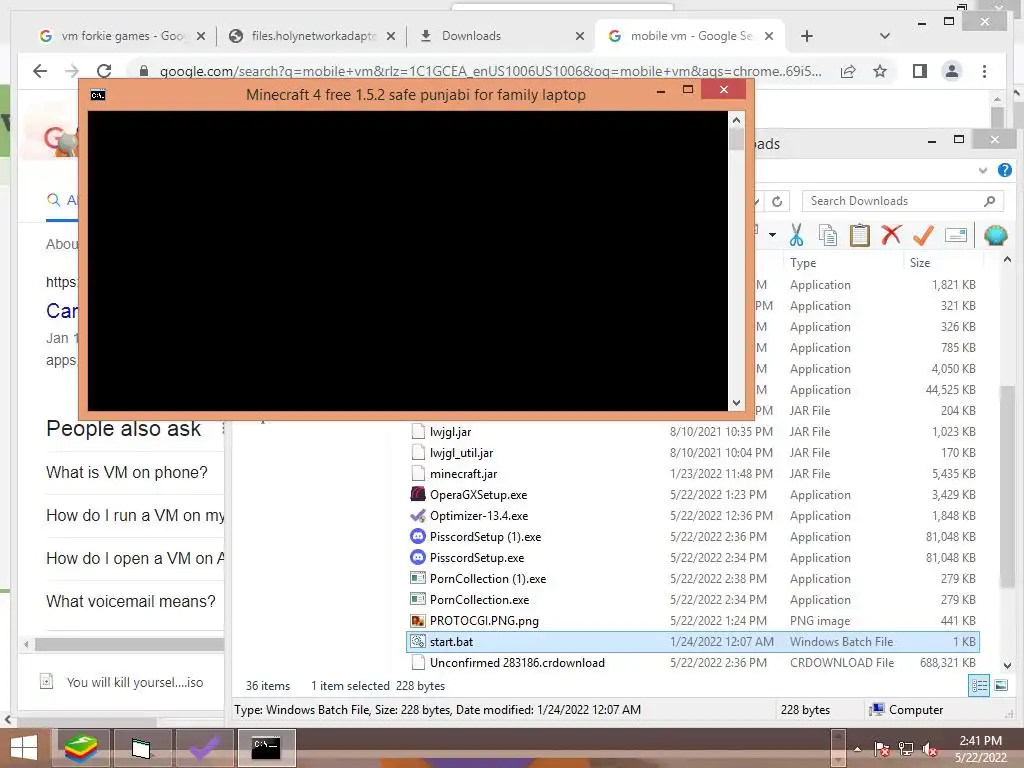Reload the Chrome page

click(104, 71)
